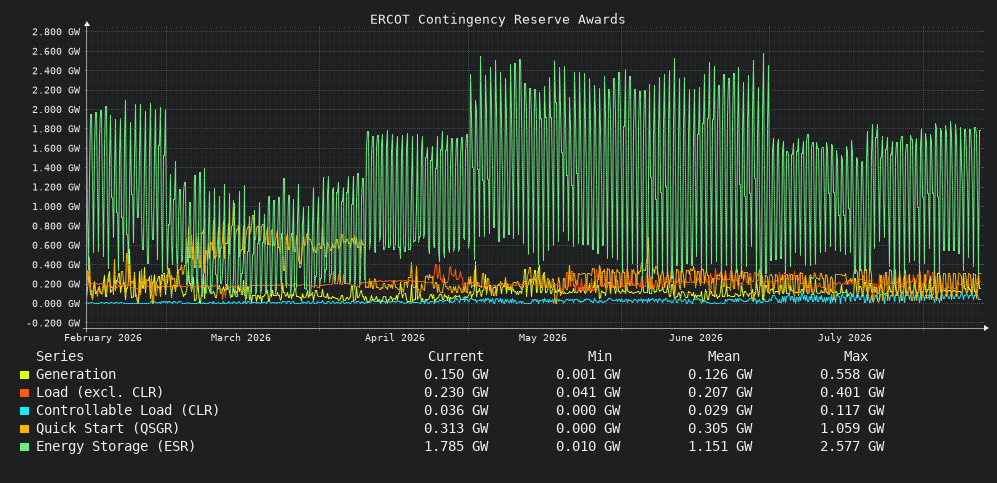Screen dimensions: 997x483
Task: Click the June 2026 x-axis label
Action: point(696,337)
